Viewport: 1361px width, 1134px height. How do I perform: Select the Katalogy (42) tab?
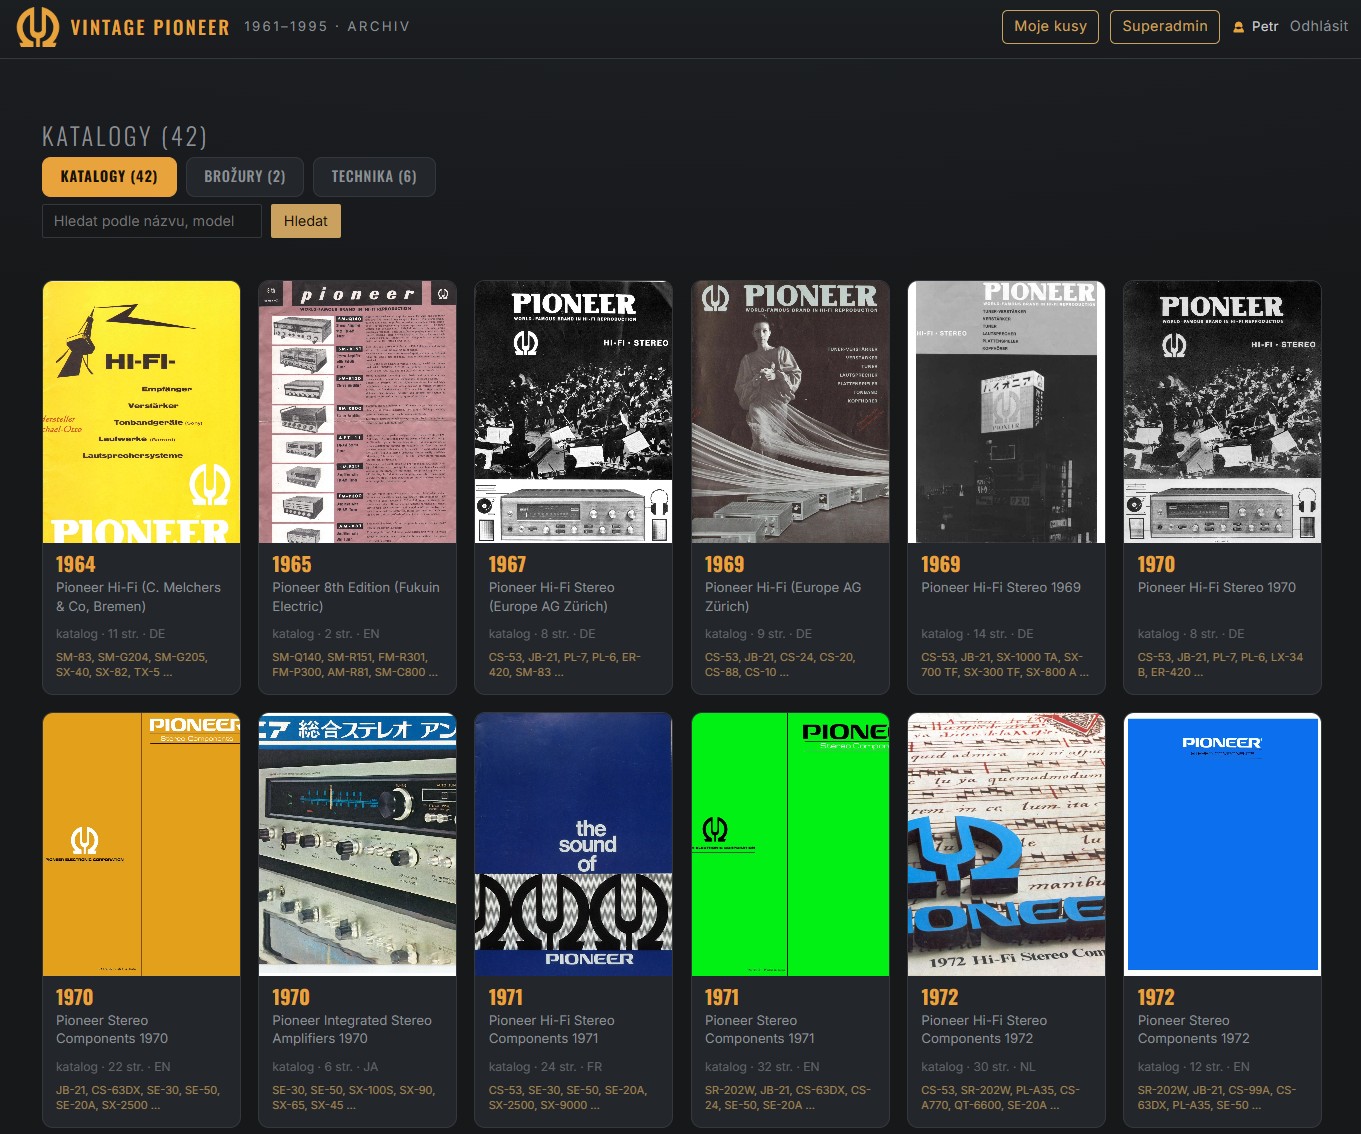point(109,177)
